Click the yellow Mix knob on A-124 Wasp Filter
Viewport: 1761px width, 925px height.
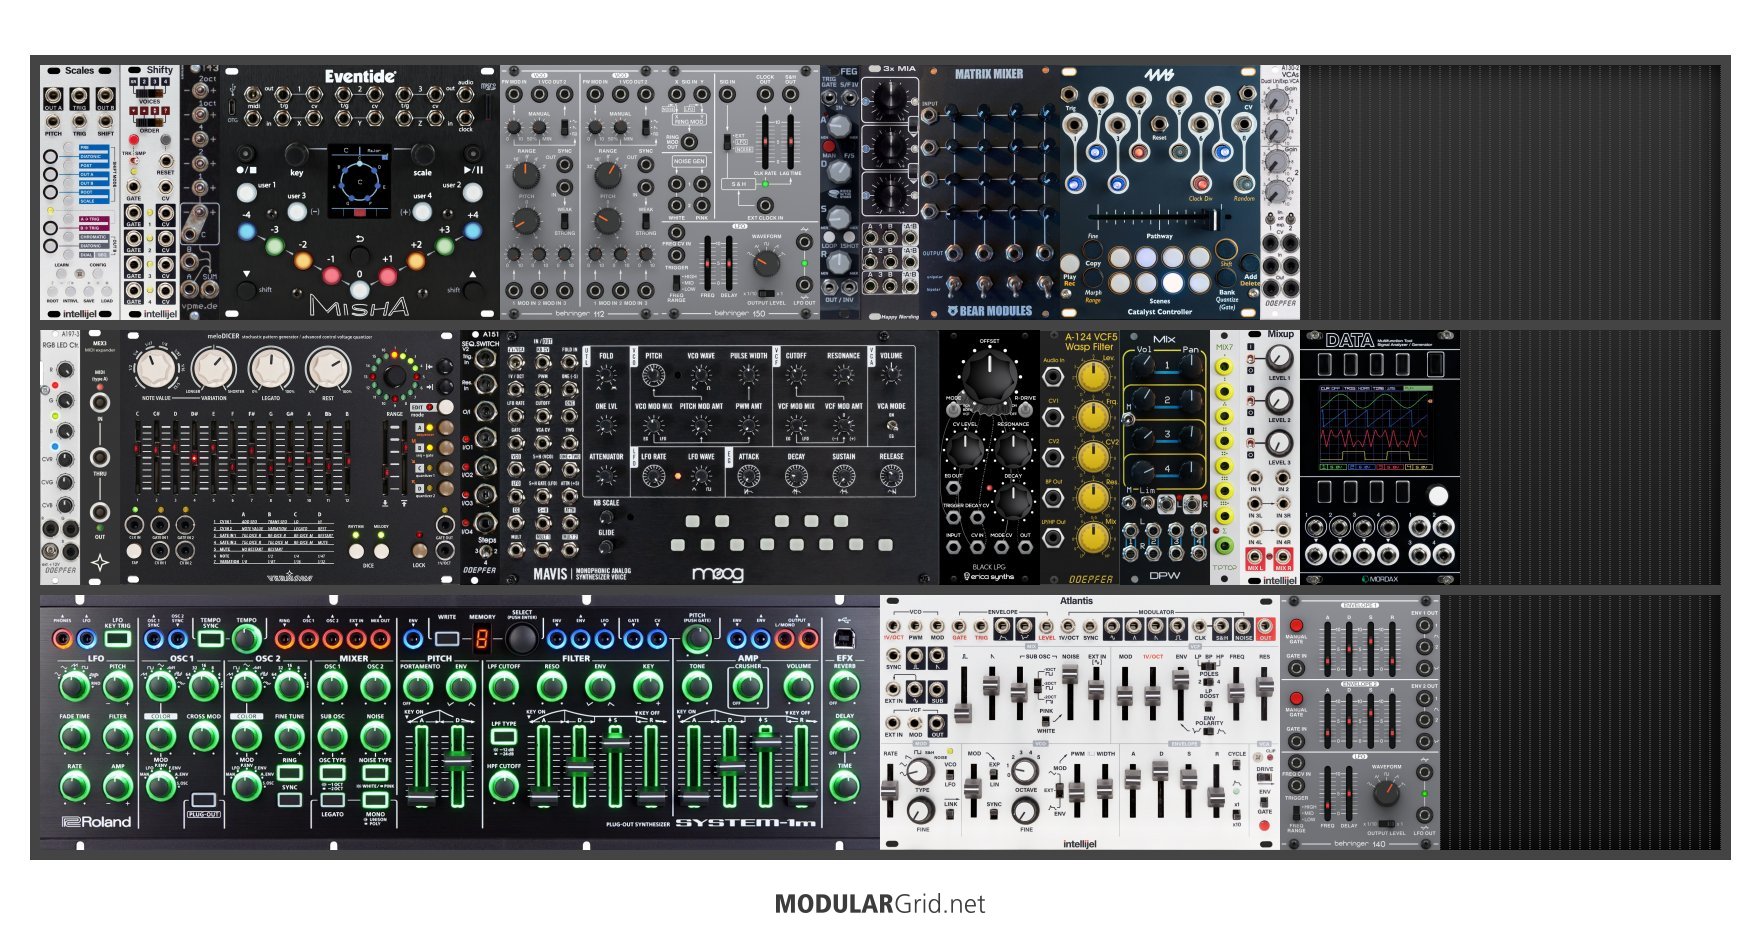(x=1094, y=538)
